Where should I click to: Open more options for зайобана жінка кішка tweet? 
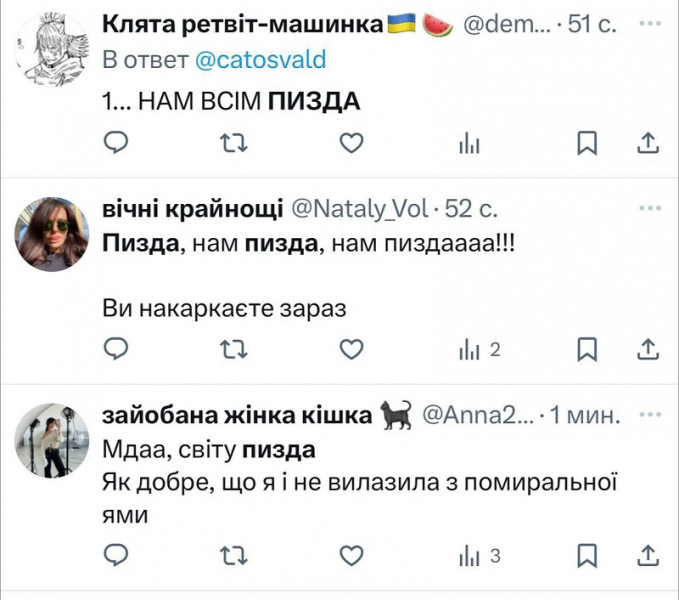[x=650, y=413]
